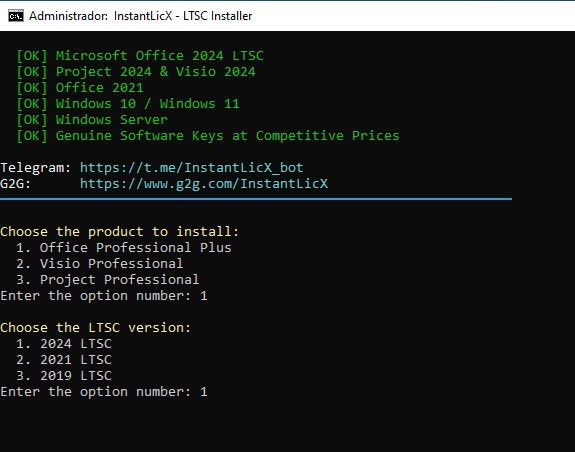Click the '2021 LTSC' version line
The image size is (575, 452).
(x=64, y=360)
